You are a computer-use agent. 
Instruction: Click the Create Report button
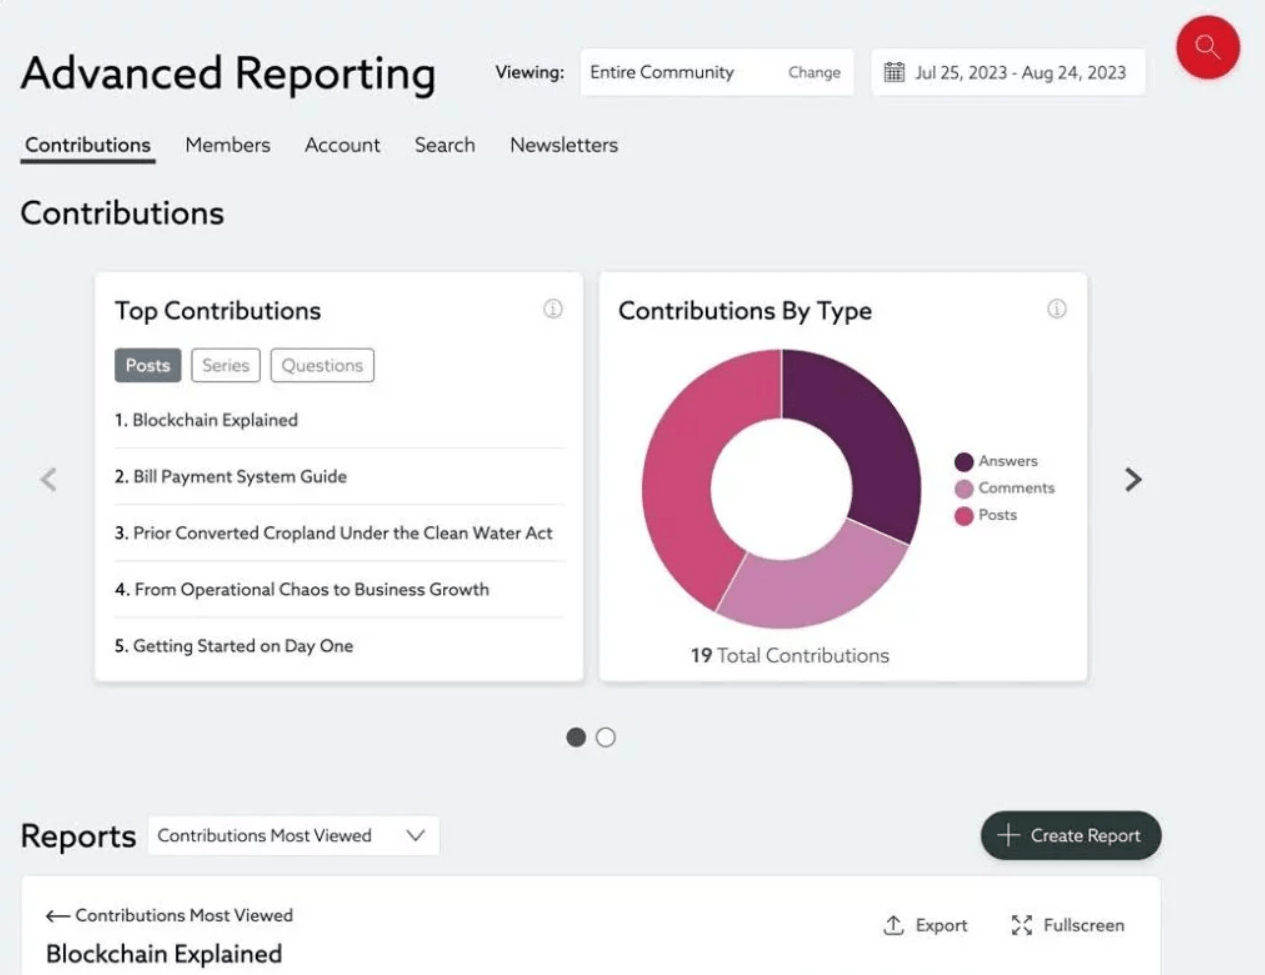[1070, 835]
